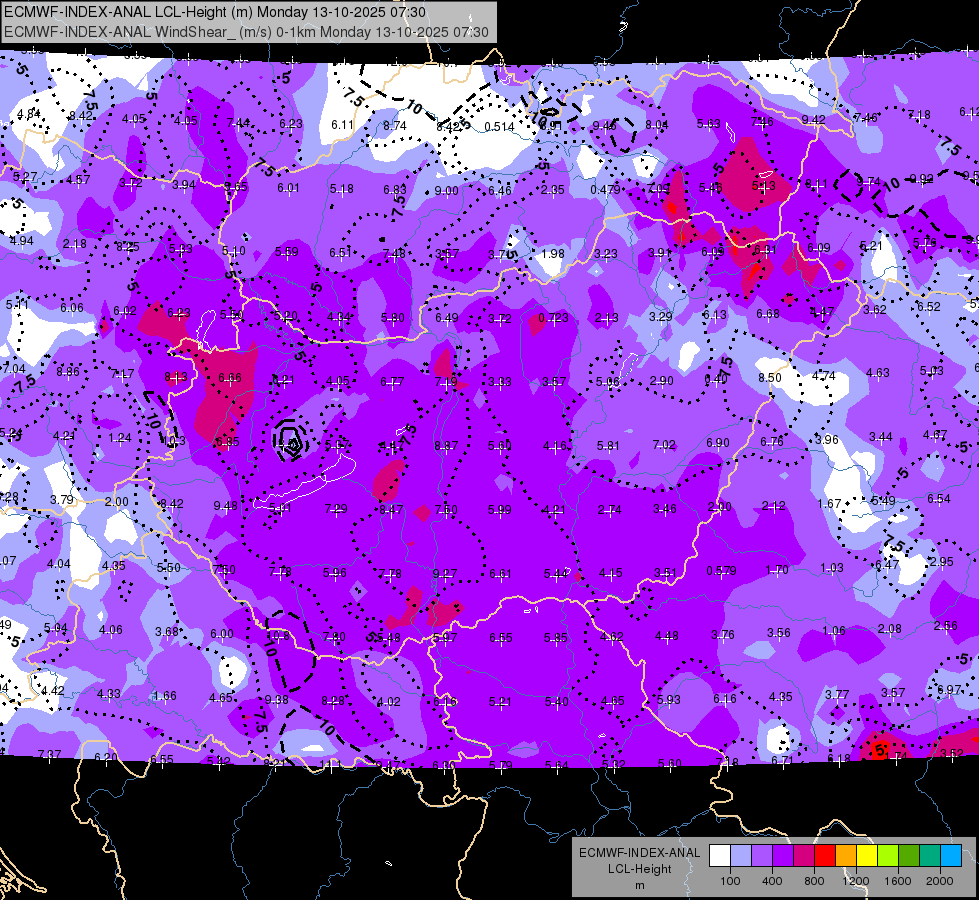This screenshot has width=979, height=900.
Task: Click the legend's LCL-Height caption
Action: 639,869
